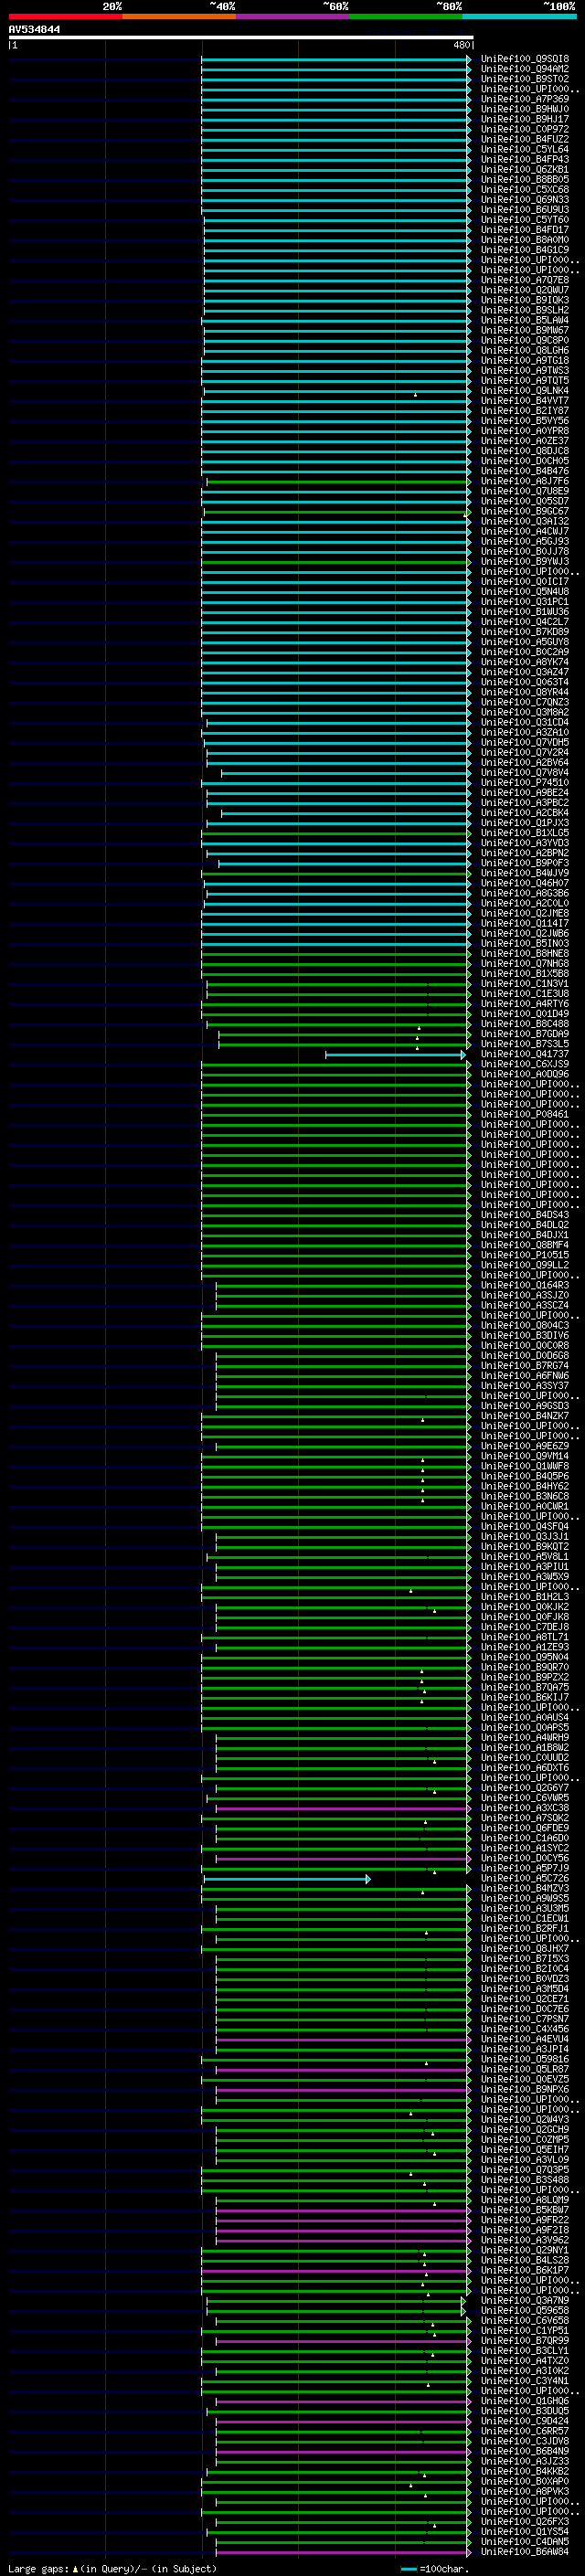Select hit label UniRef100_Q94AM2
This screenshot has width=585, height=2576.
[x=525, y=69]
